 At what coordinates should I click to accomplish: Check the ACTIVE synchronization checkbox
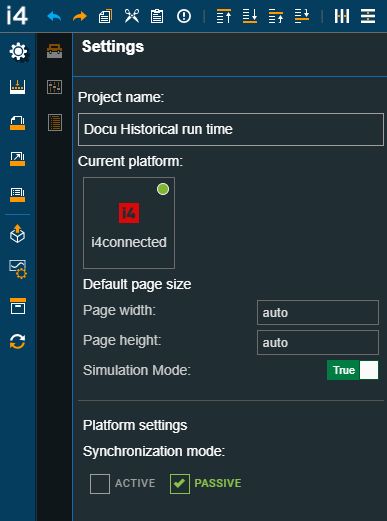100,483
